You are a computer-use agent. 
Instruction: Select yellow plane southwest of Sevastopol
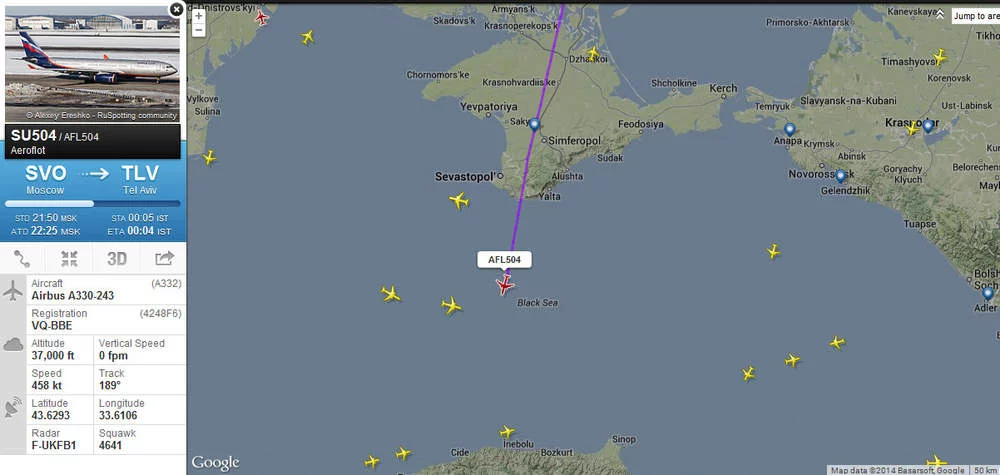459,201
